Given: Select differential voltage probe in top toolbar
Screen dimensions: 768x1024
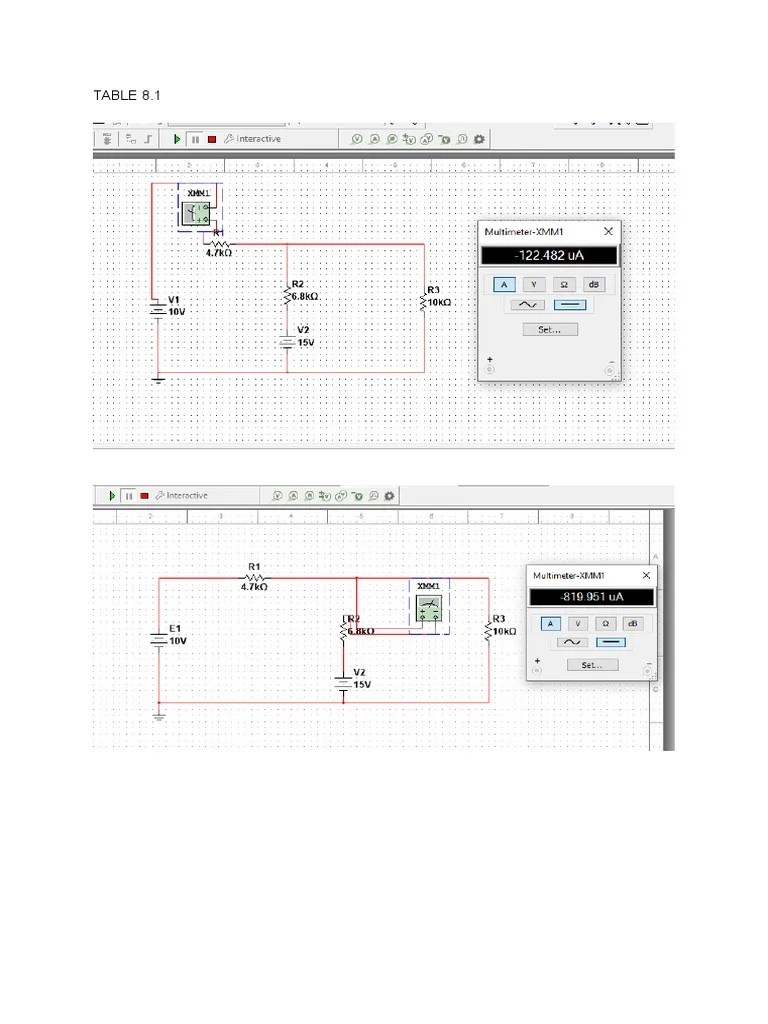Looking at the screenshot, I should click(x=409, y=139).
